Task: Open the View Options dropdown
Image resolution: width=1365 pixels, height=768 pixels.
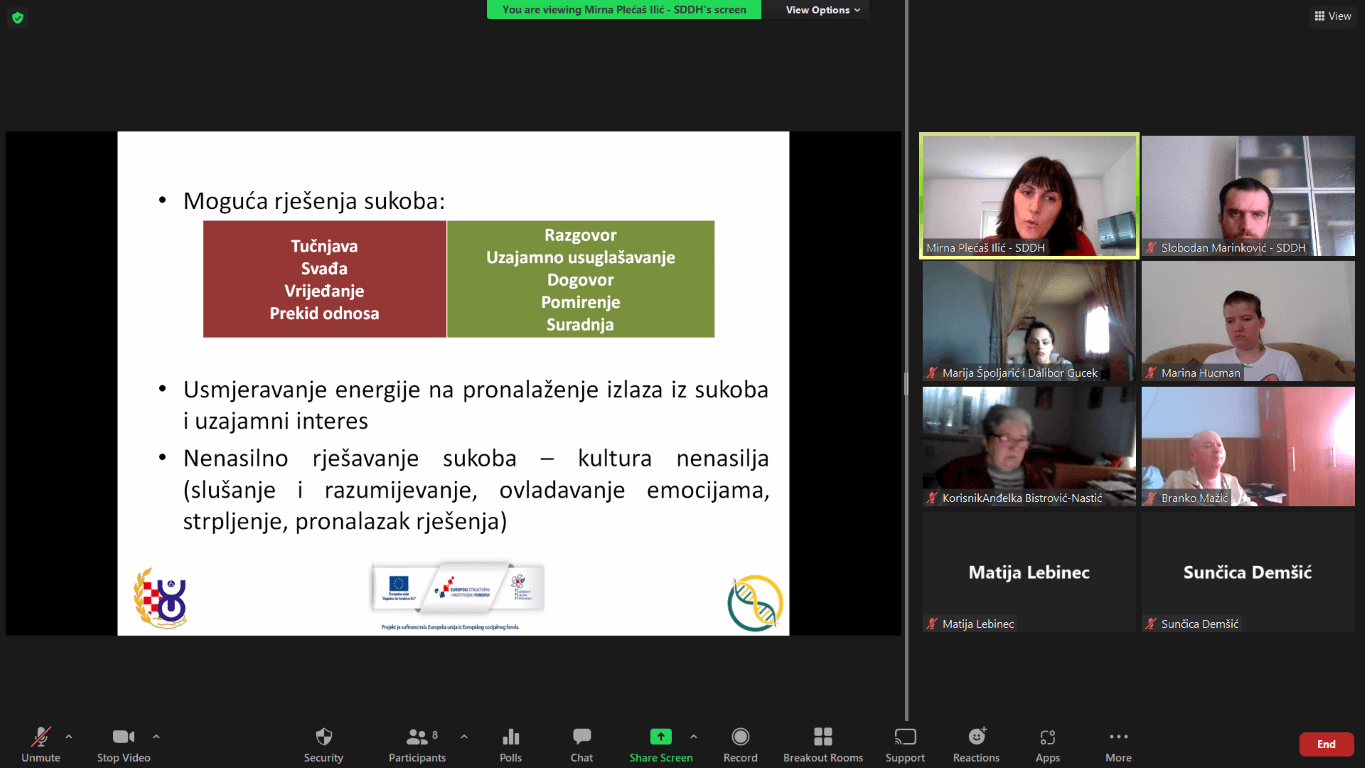Action: (823, 10)
